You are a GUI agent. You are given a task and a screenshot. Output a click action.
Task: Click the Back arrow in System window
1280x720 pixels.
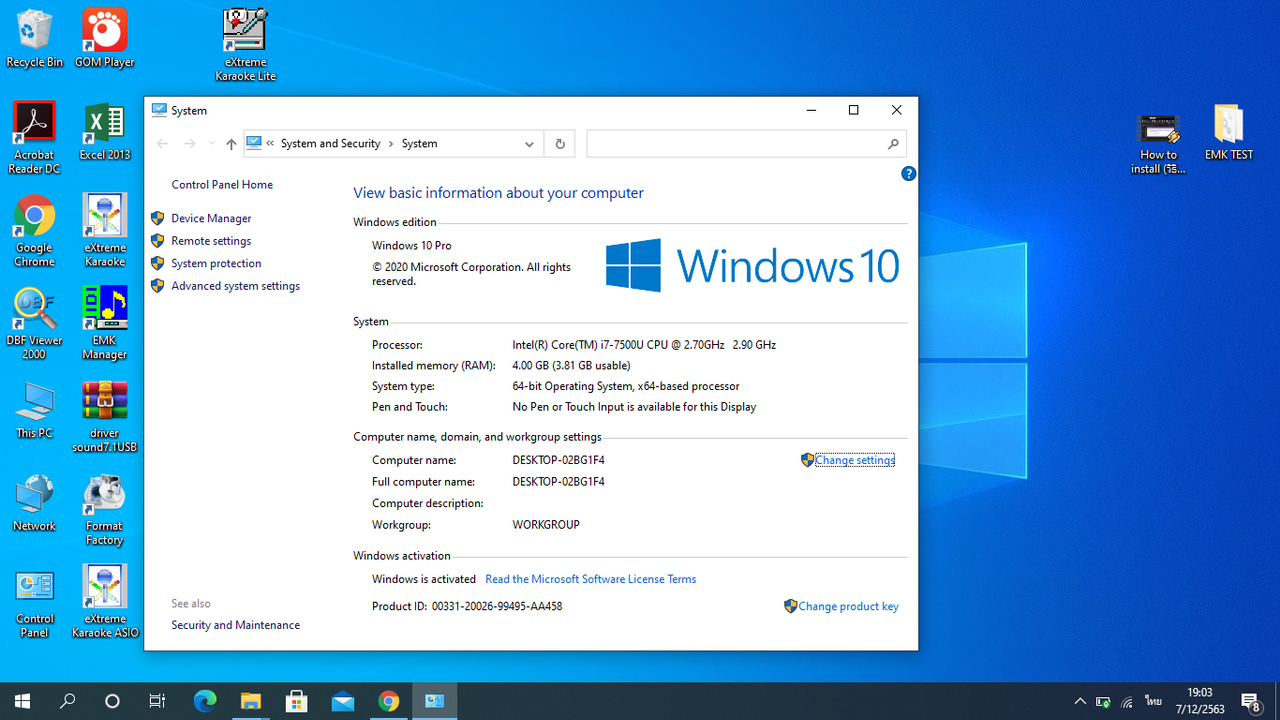pos(162,144)
